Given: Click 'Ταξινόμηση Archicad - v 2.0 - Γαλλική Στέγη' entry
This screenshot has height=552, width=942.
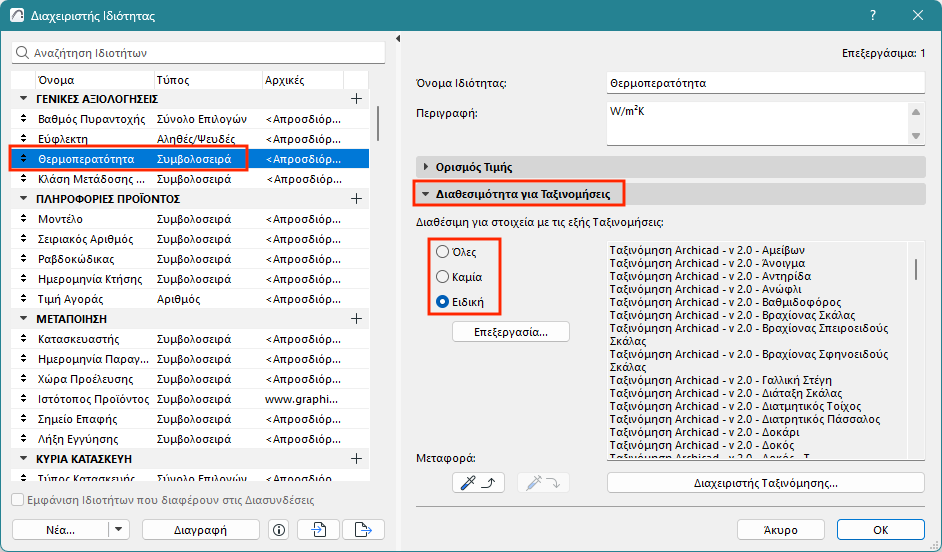Looking at the screenshot, I should 720,380.
